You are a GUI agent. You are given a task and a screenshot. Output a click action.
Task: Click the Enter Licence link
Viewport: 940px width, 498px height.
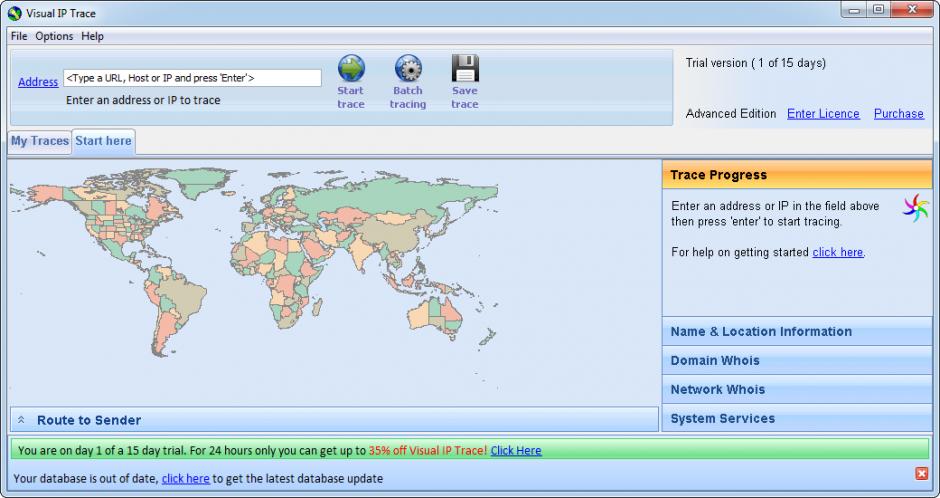pyautogui.click(x=823, y=114)
